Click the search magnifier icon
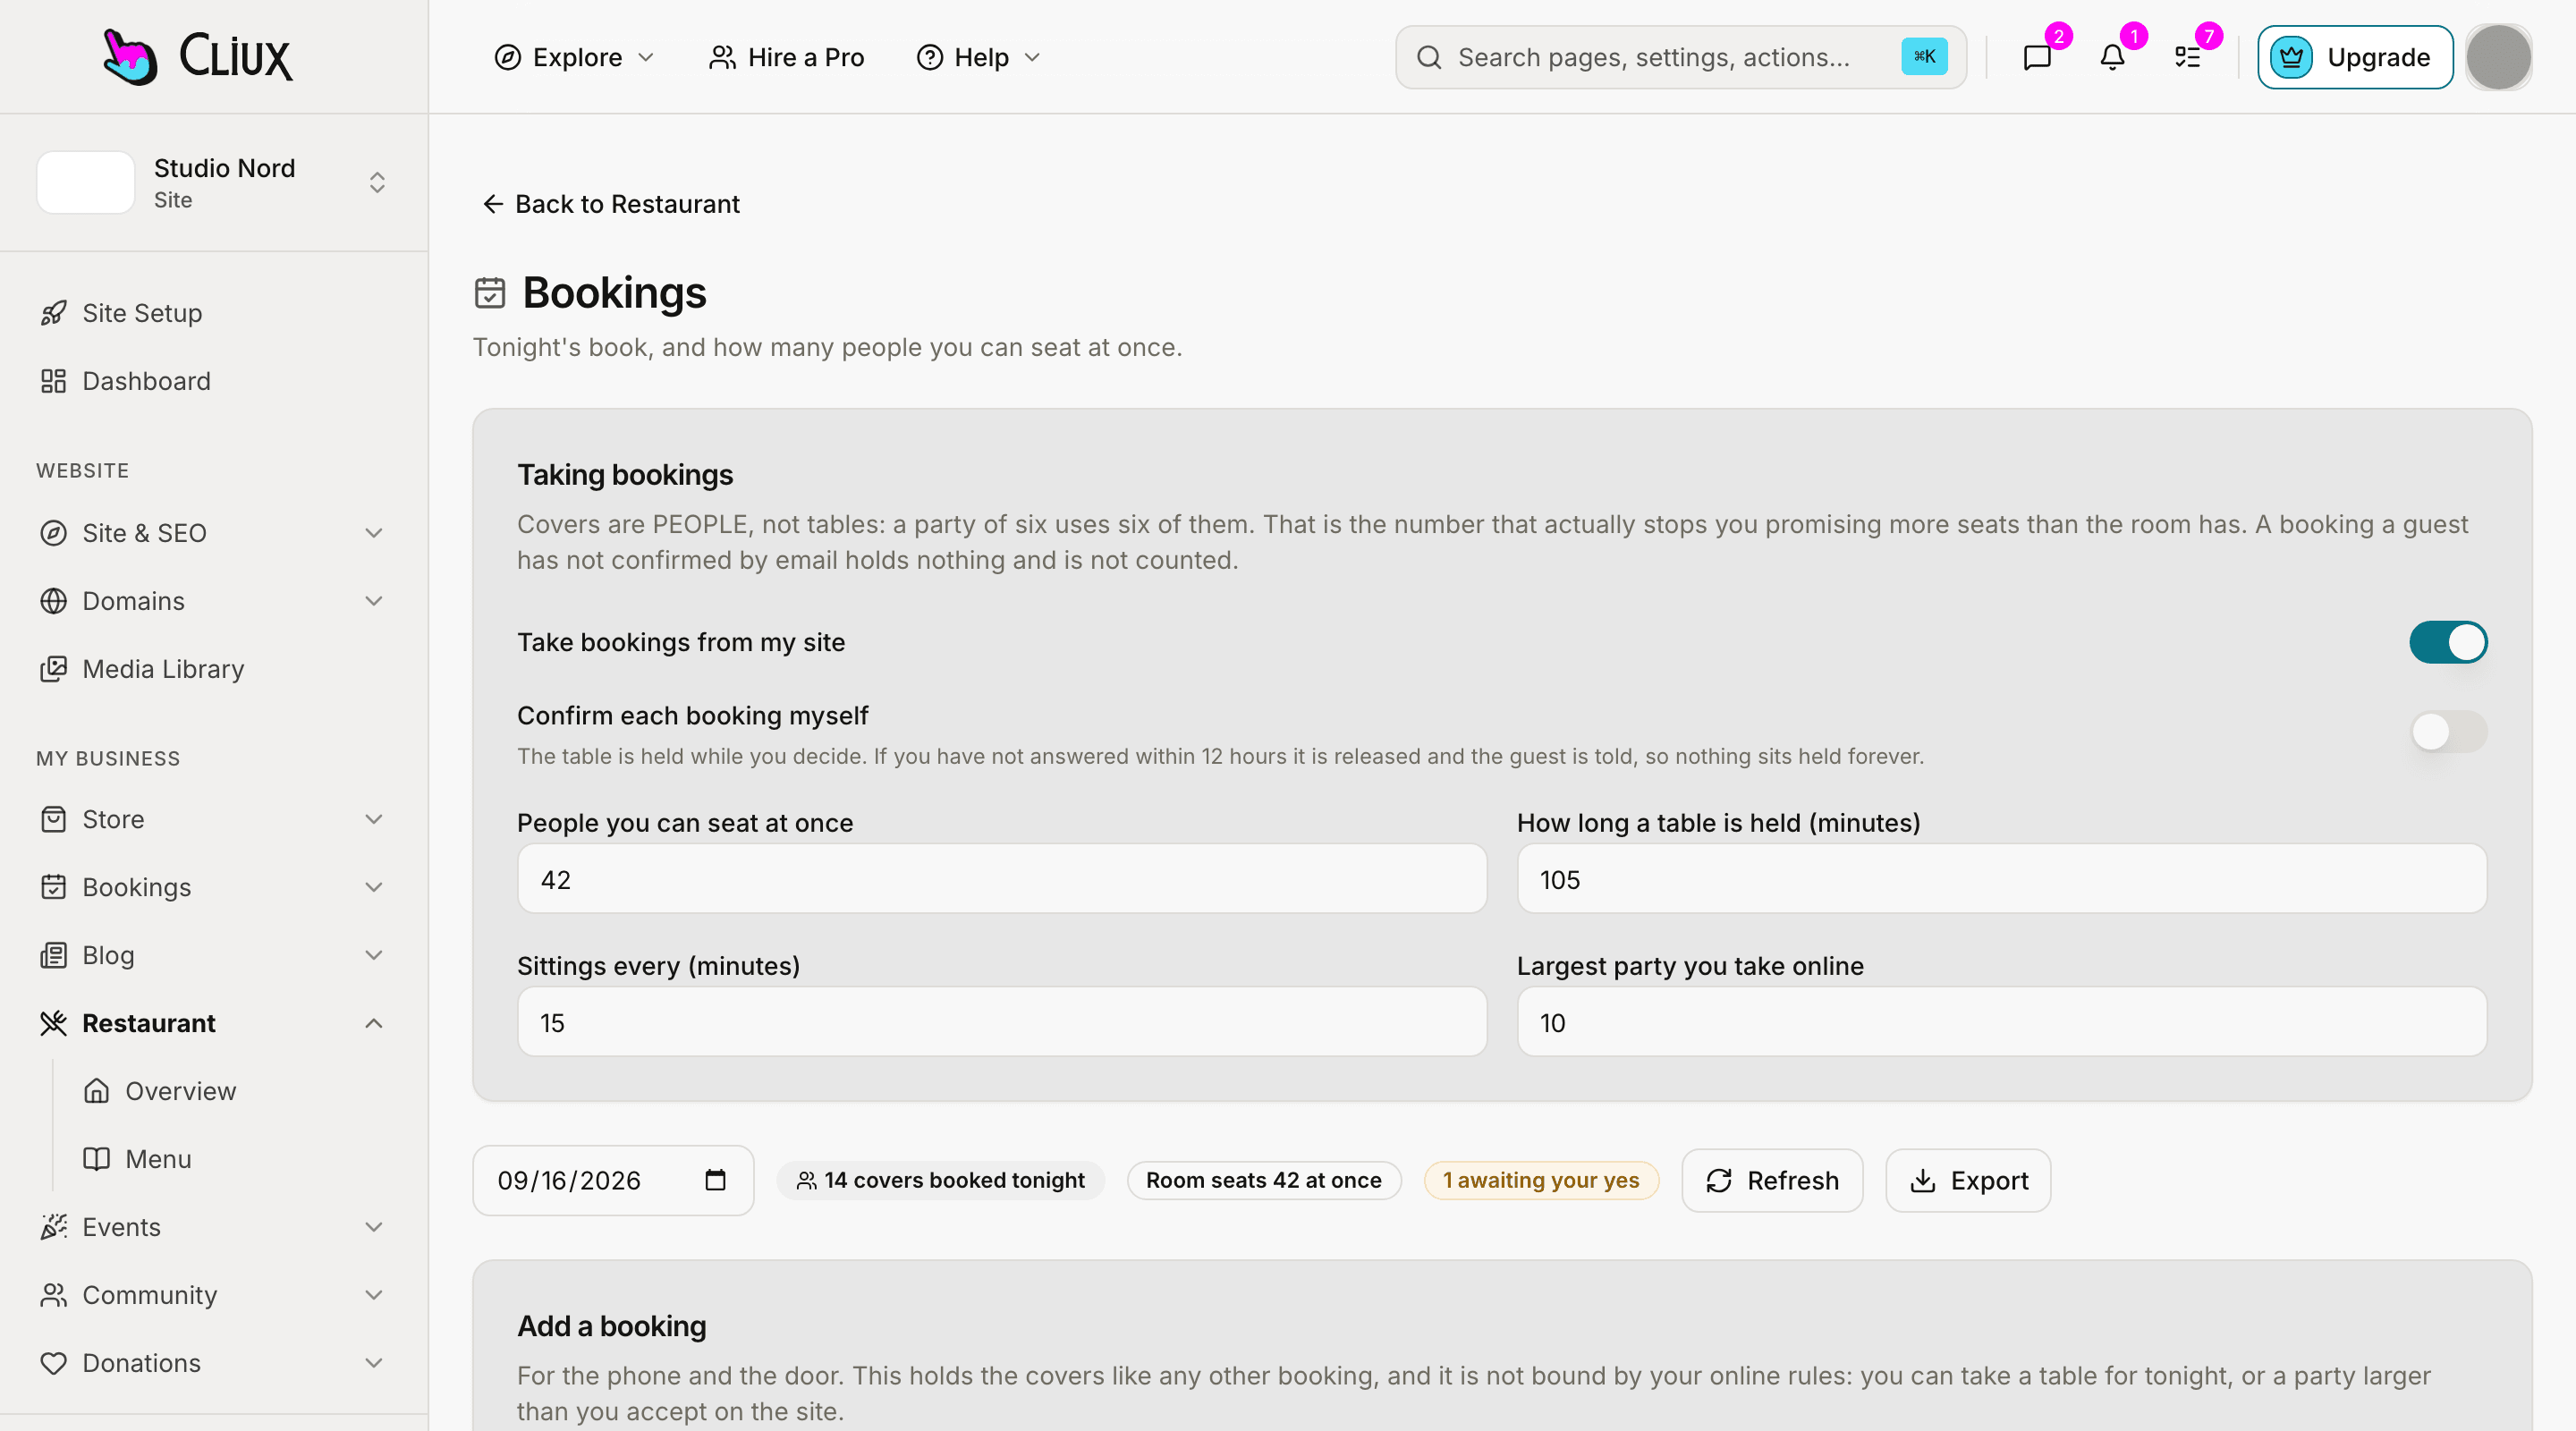This screenshot has height=1431, width=2576. tap(1429, 58)
